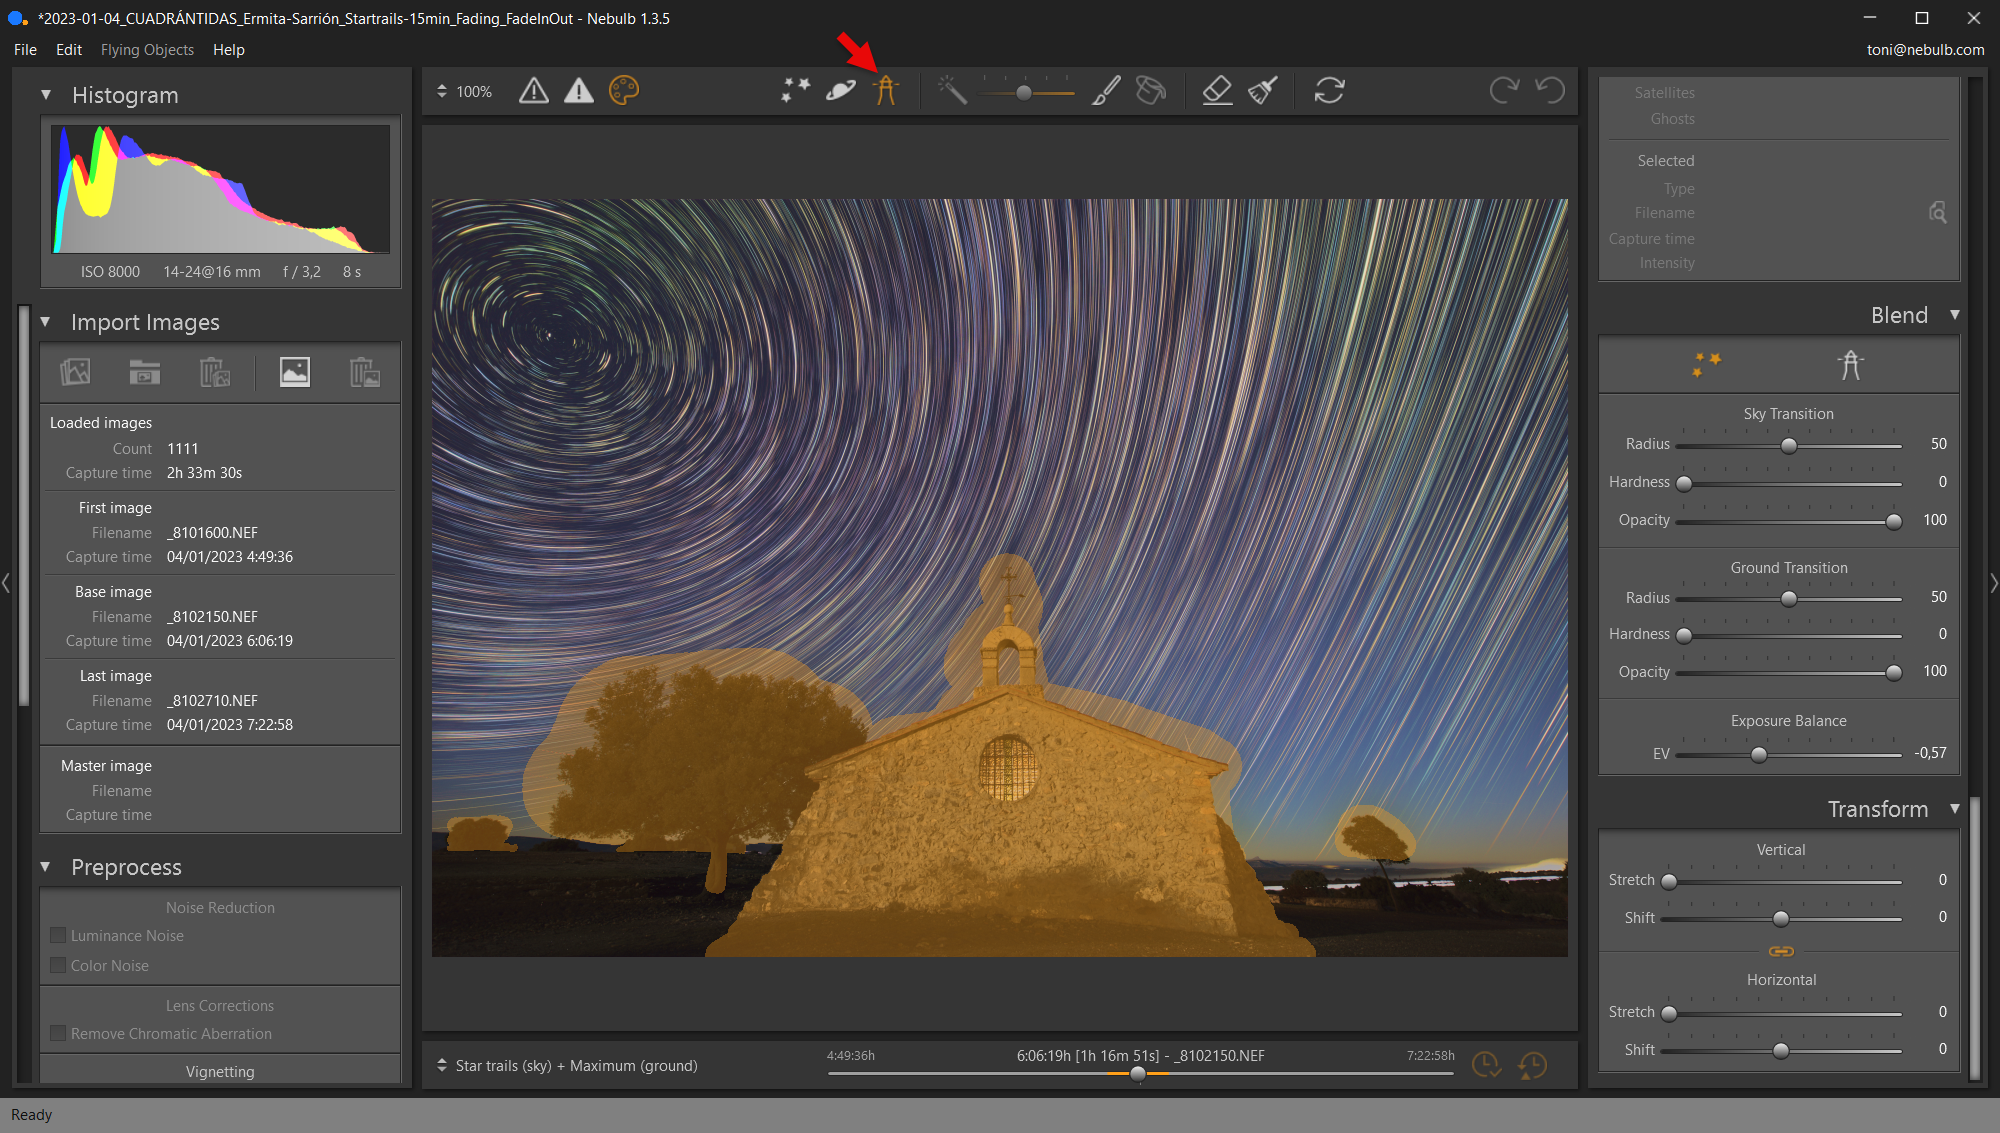This screenshot has width=2000, height=1133.
Task: Click the left panel vertical scrollbar
Action: 24,505
